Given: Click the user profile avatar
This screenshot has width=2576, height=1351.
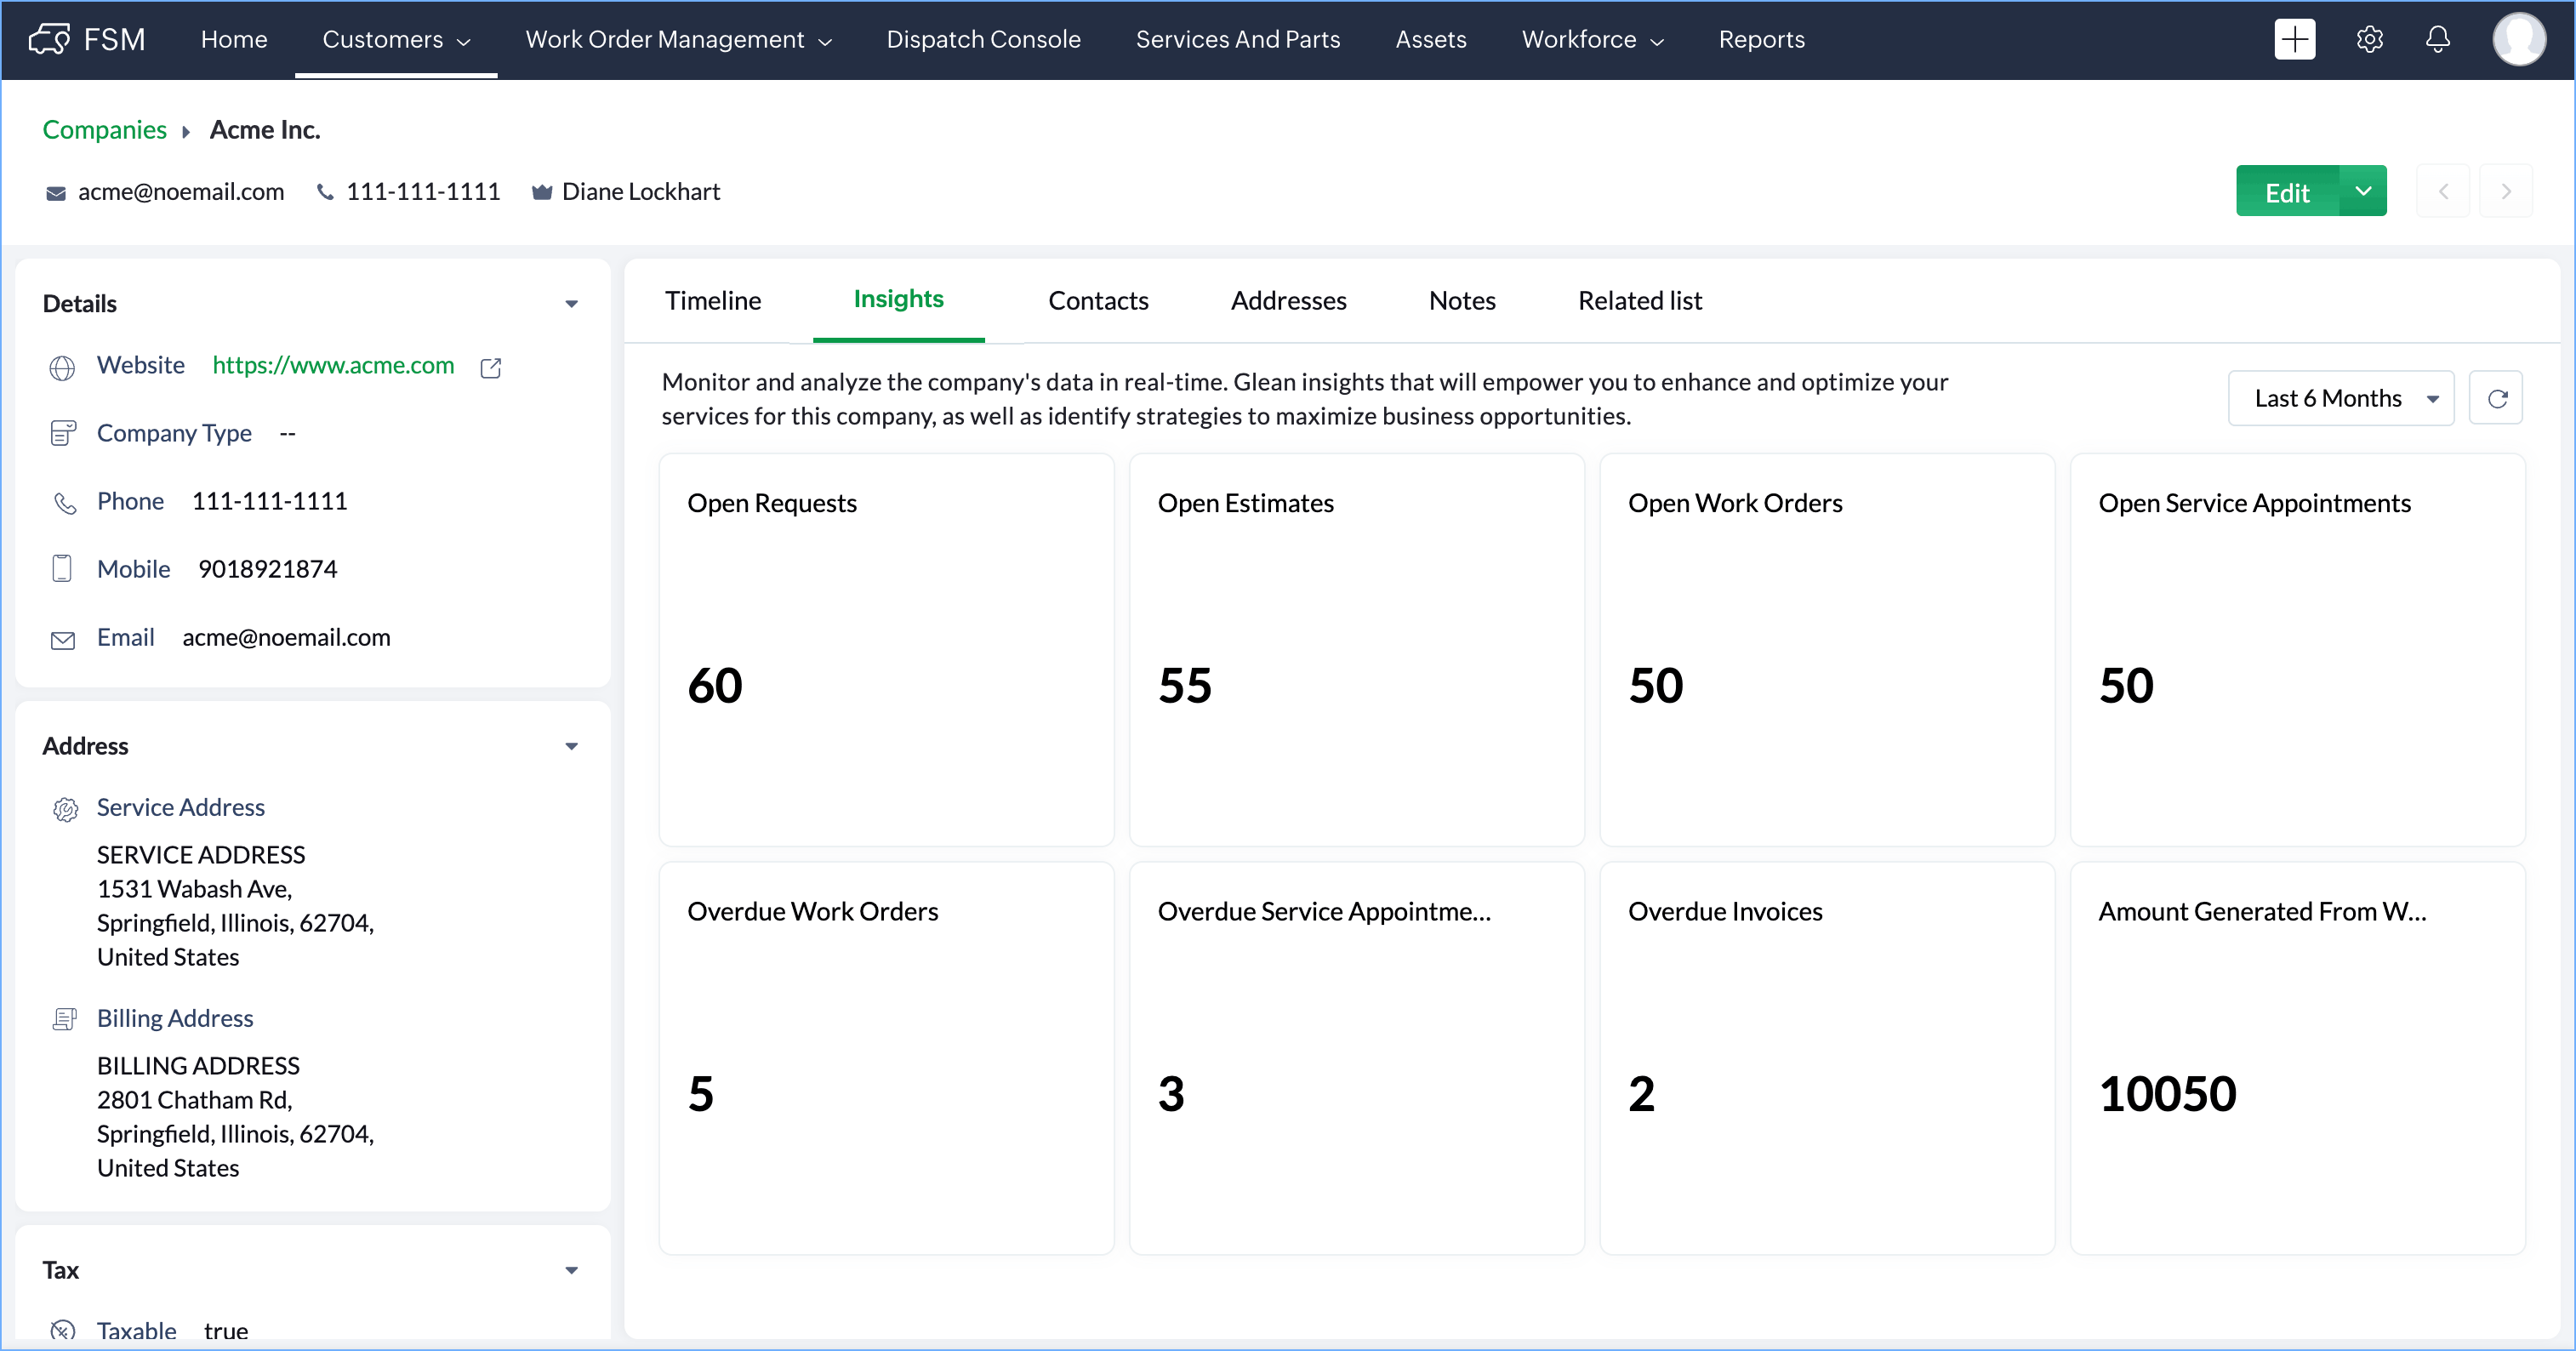Looking at the screenshot, I should [2518, 39].
